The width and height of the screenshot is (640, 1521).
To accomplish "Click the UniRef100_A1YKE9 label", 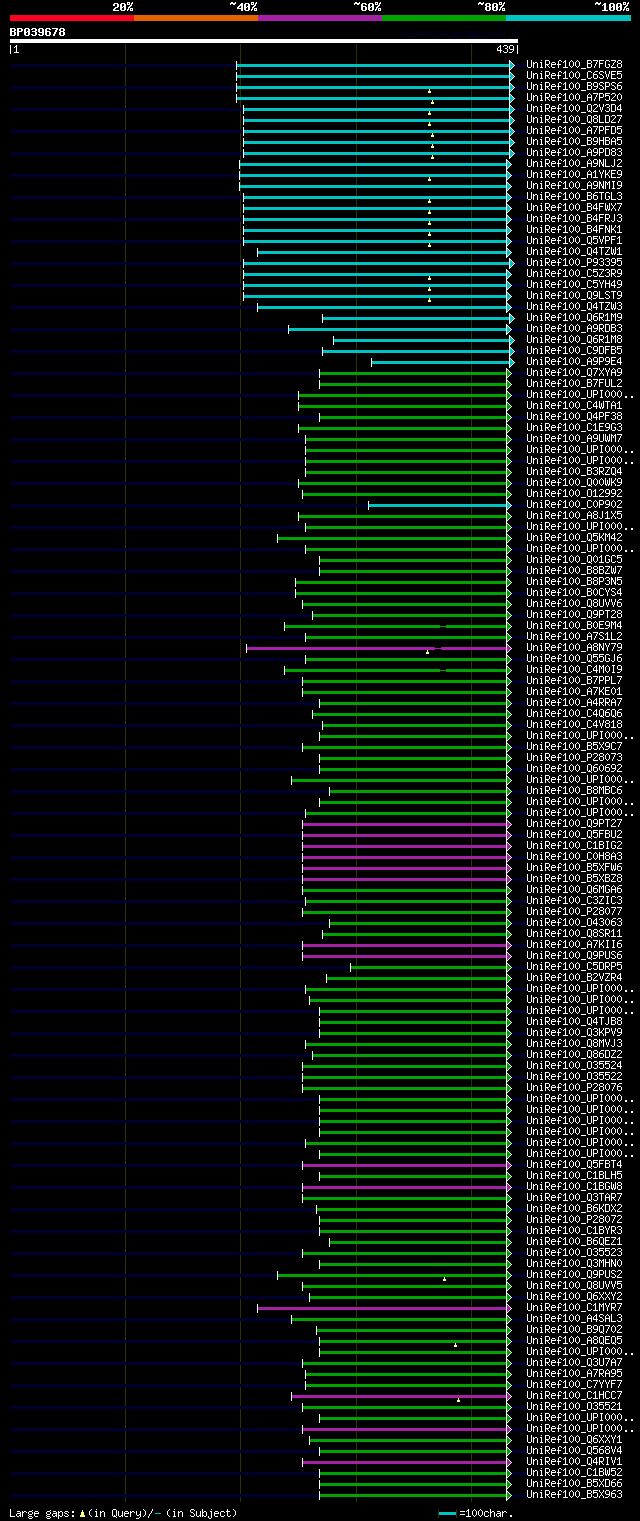I will coord(574,174).
